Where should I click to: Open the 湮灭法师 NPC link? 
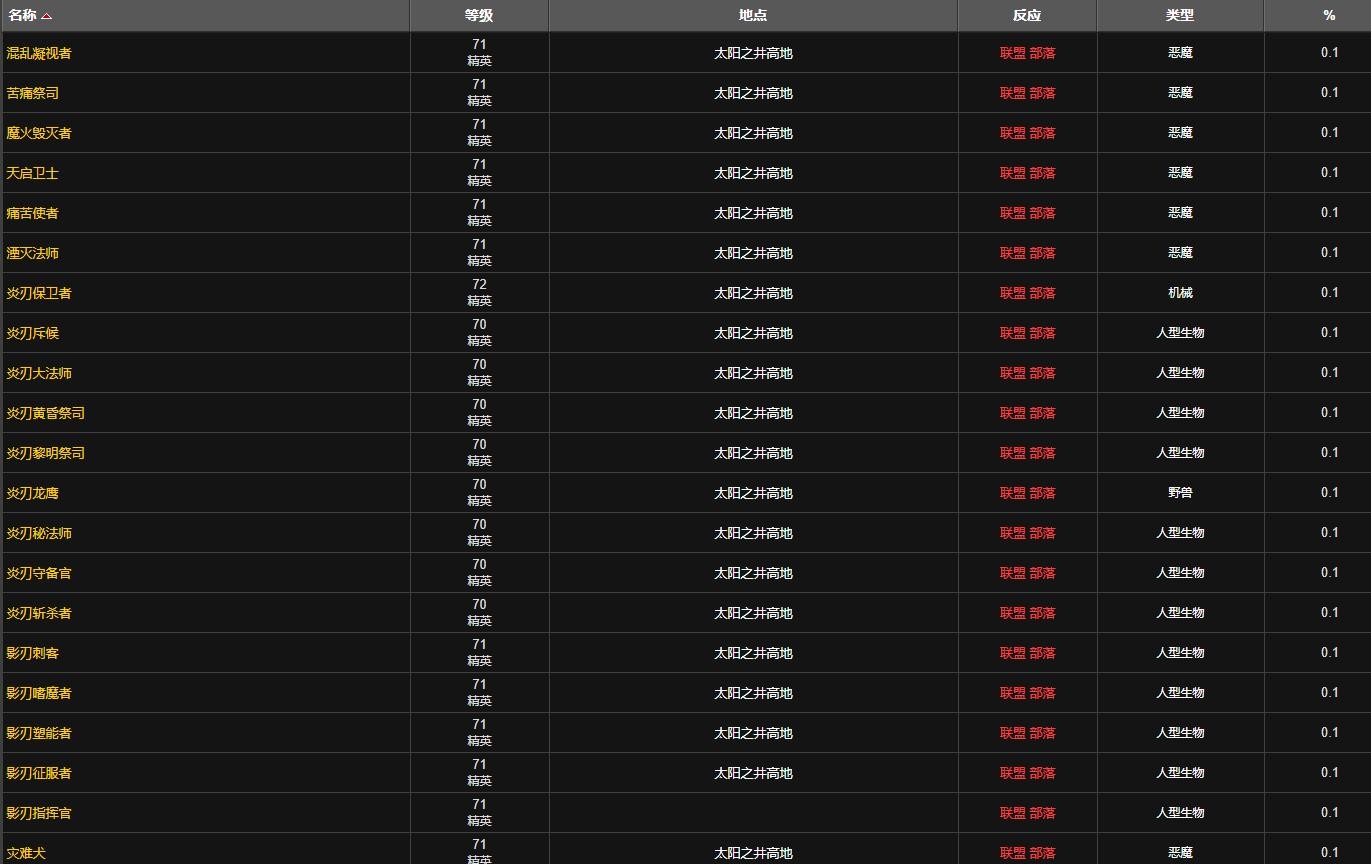(32, 253)
